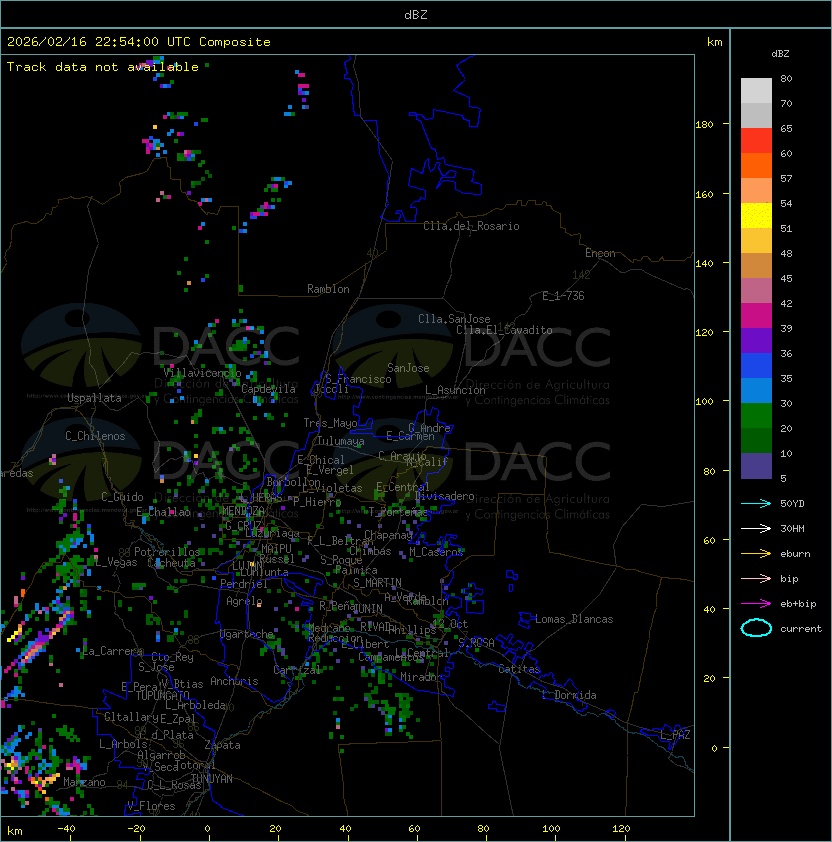
Task: Click the cyan 50YD arrow symbol
Action: pyautogui.click(x=756, y=503)
